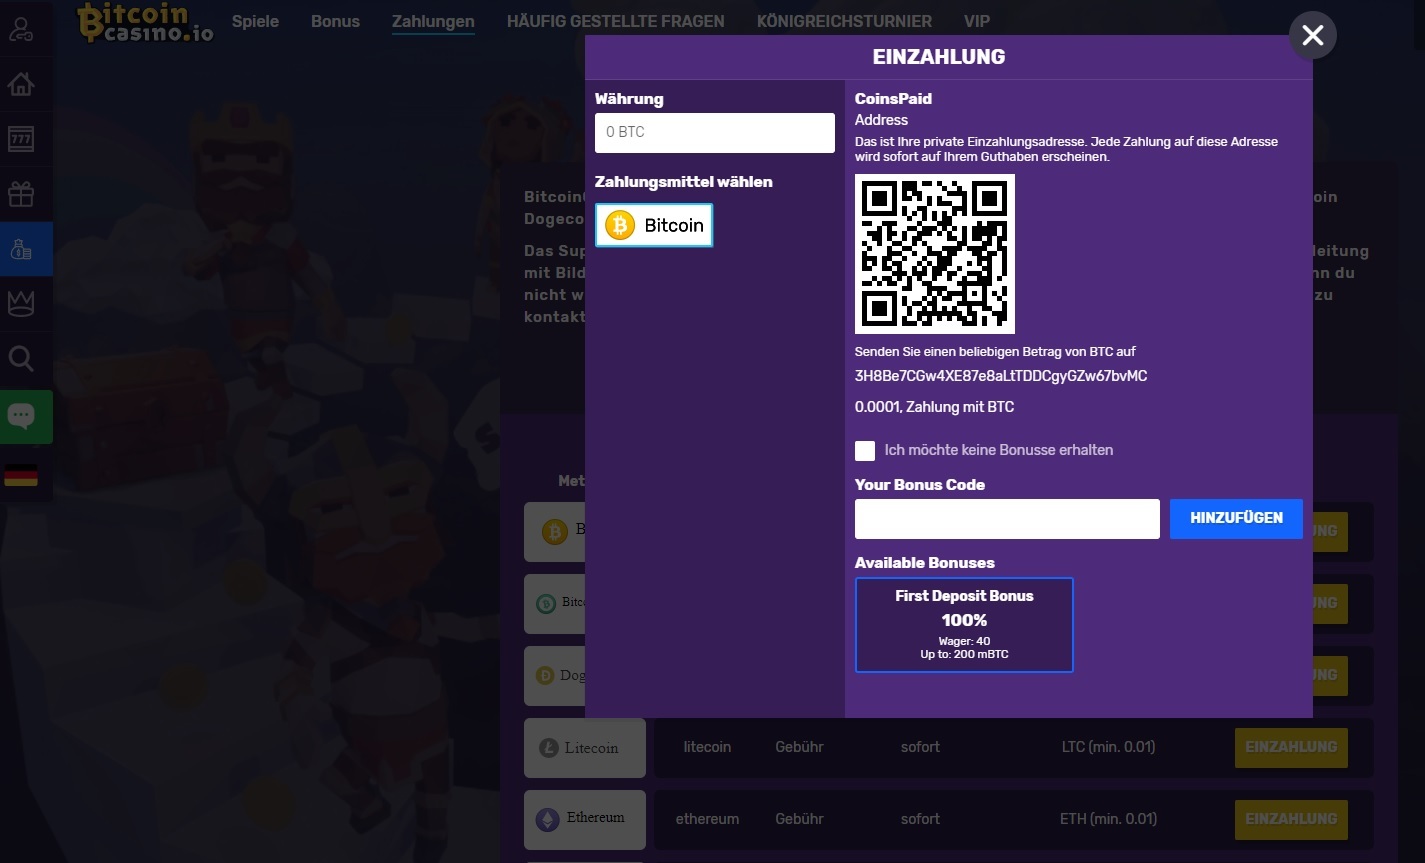Open KÖNIGREICHSTURNIER menu item

(844, 21)
